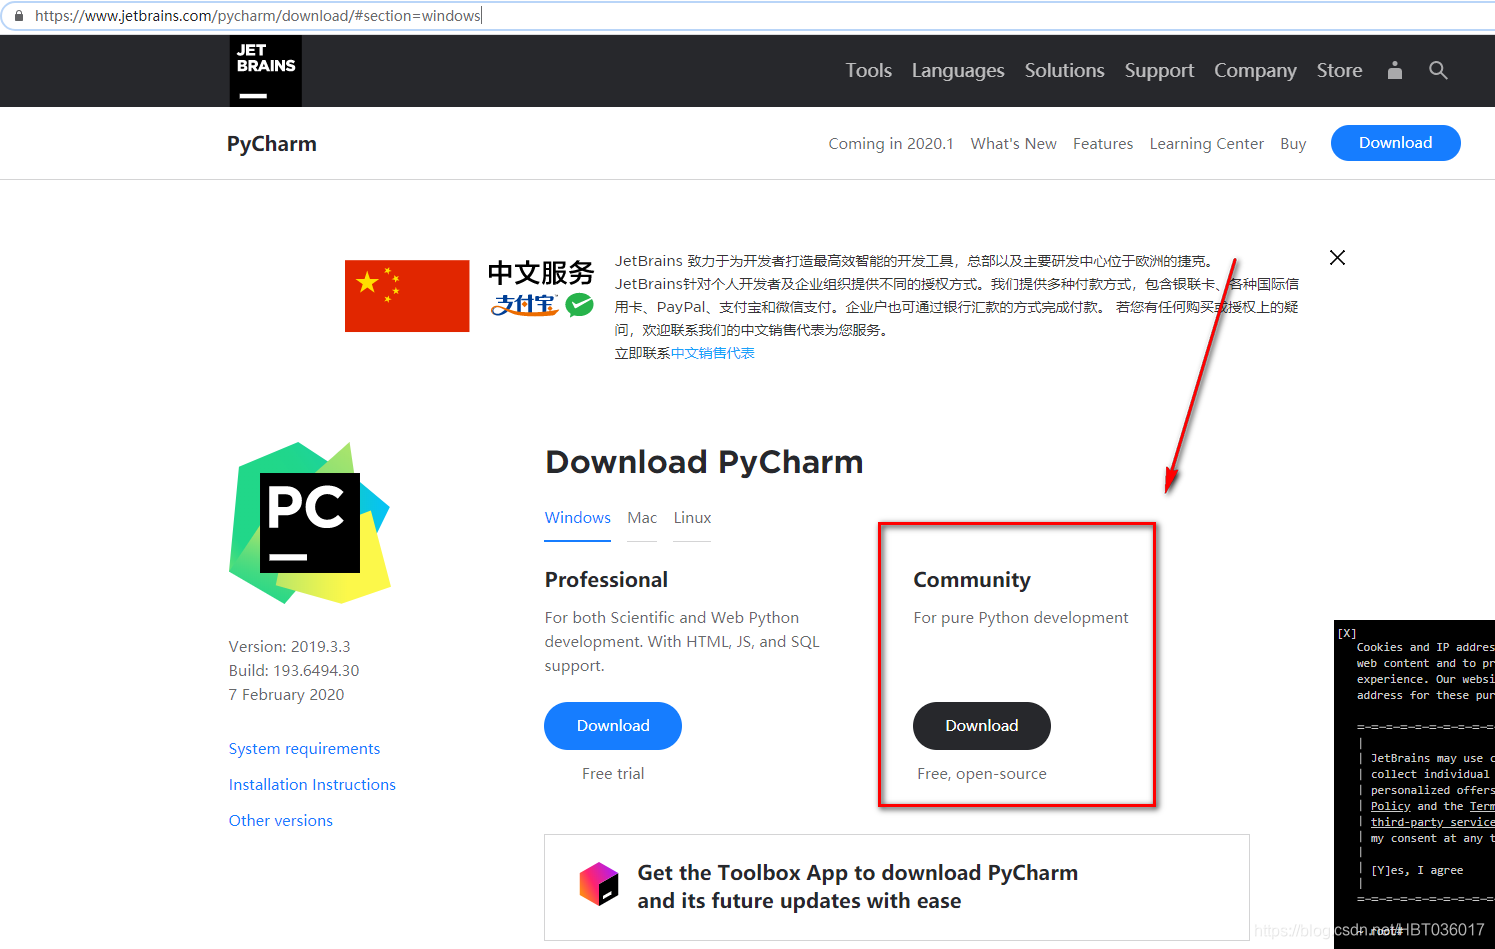Open the Company menu
The image size is (1495, 949).
(1255, 70)
